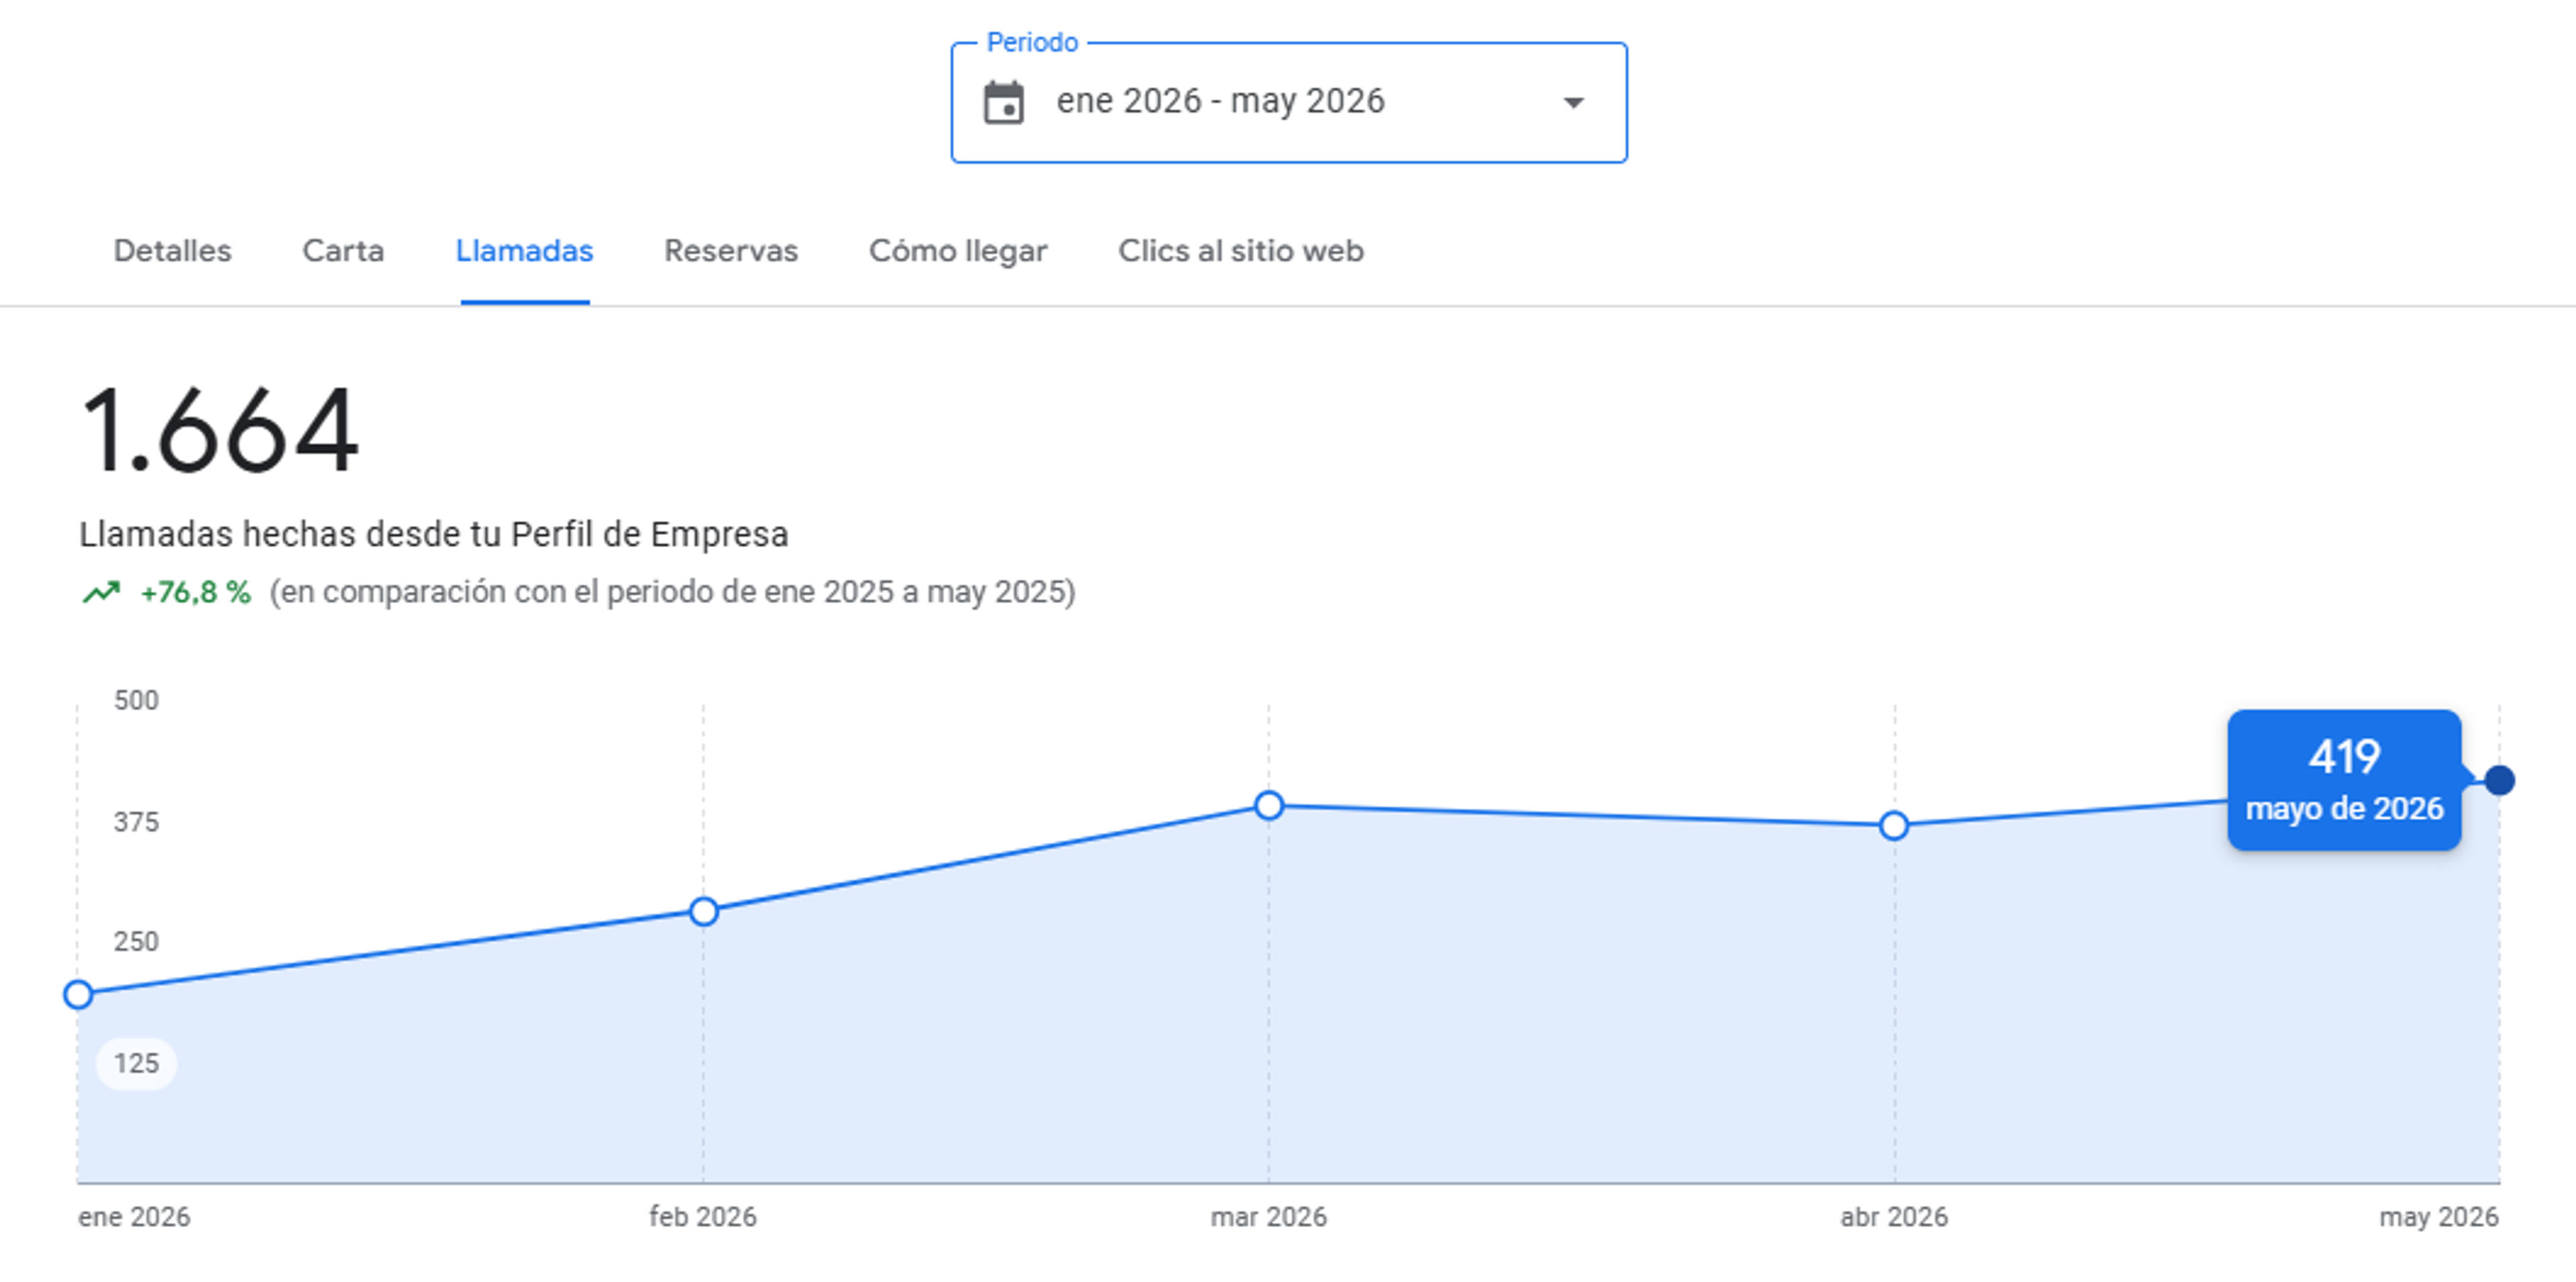Select the ene 2026 data point
The height and width of the screenshot is (1282, 2576).
pyautogui.click(x=78, y=995)
